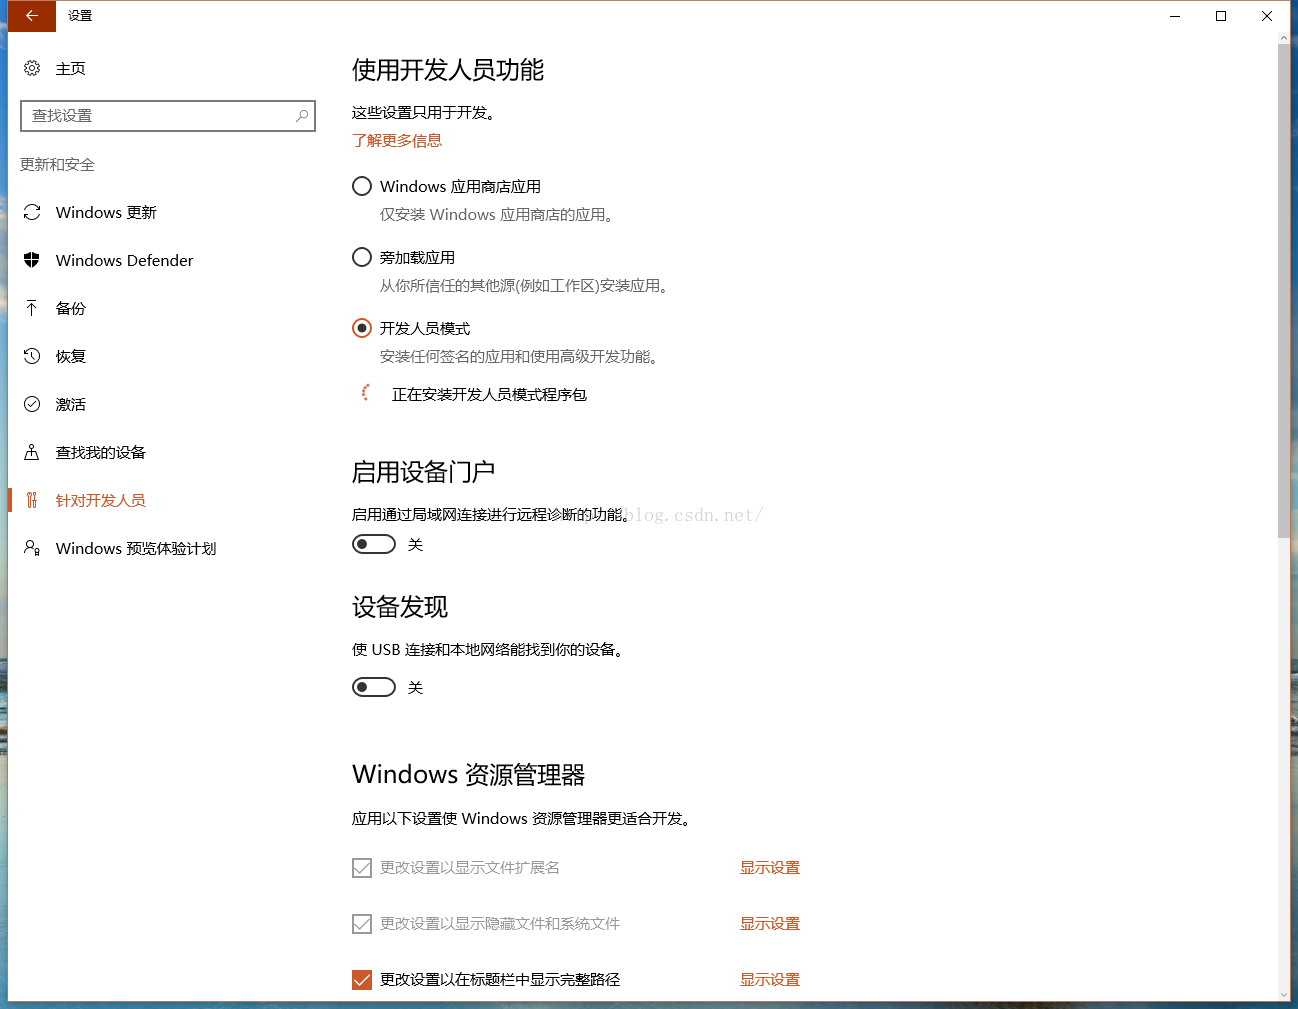Click the Windows Defender shield icon
This screenshot has height=1009, width=1298.
(32, 260)
